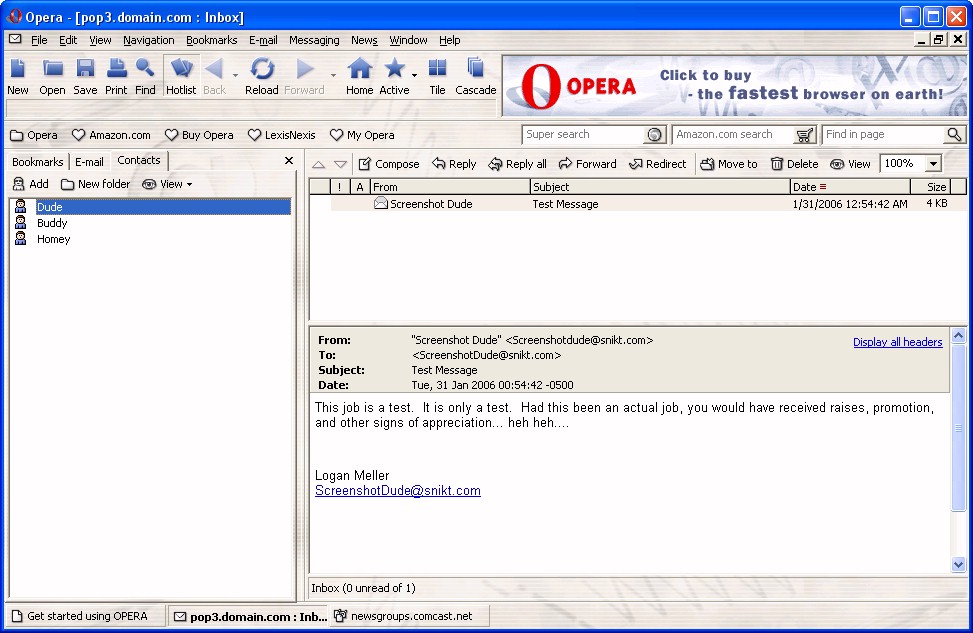Open the LexisNexis bookmark
Screen dimensions: 973x633
[x=282, y=135]
